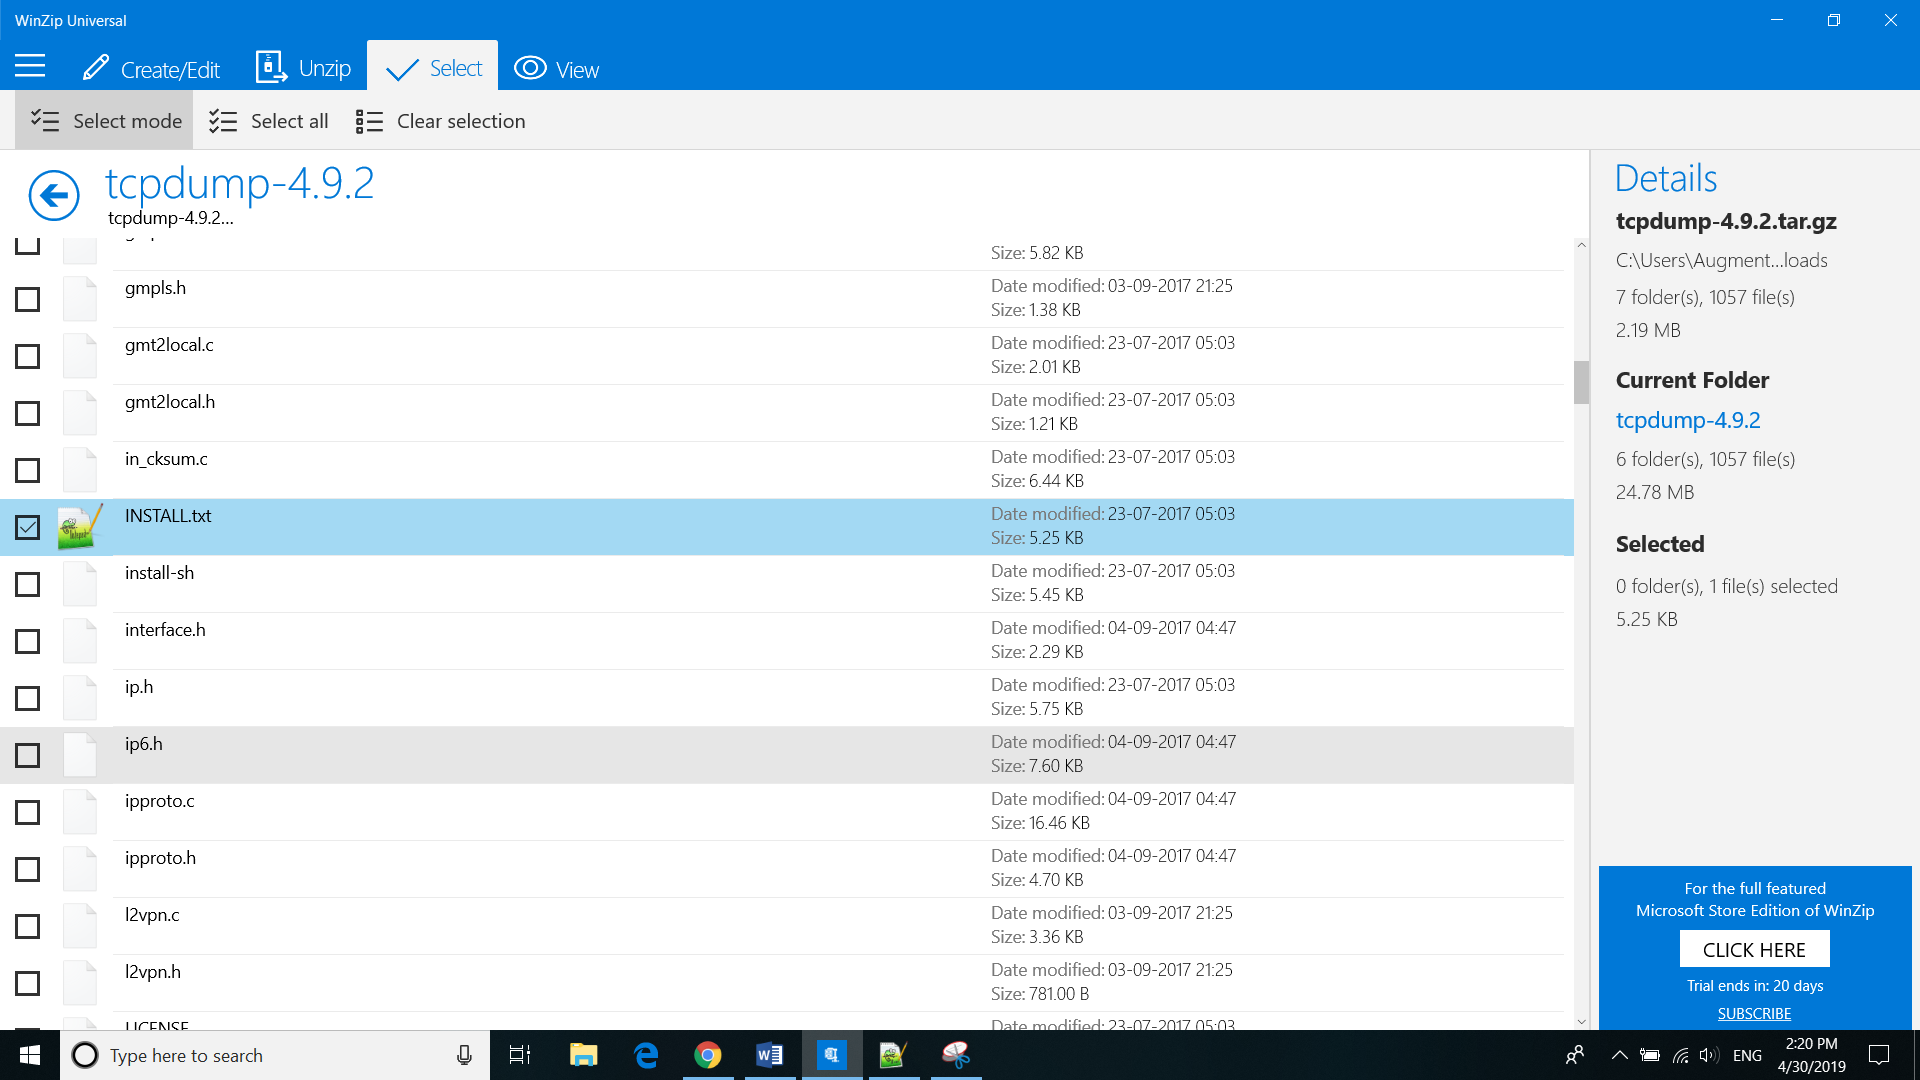Check the gmpls.h checkbox
Viewport: 1920px width, 1080px height.
click(28, 299)
